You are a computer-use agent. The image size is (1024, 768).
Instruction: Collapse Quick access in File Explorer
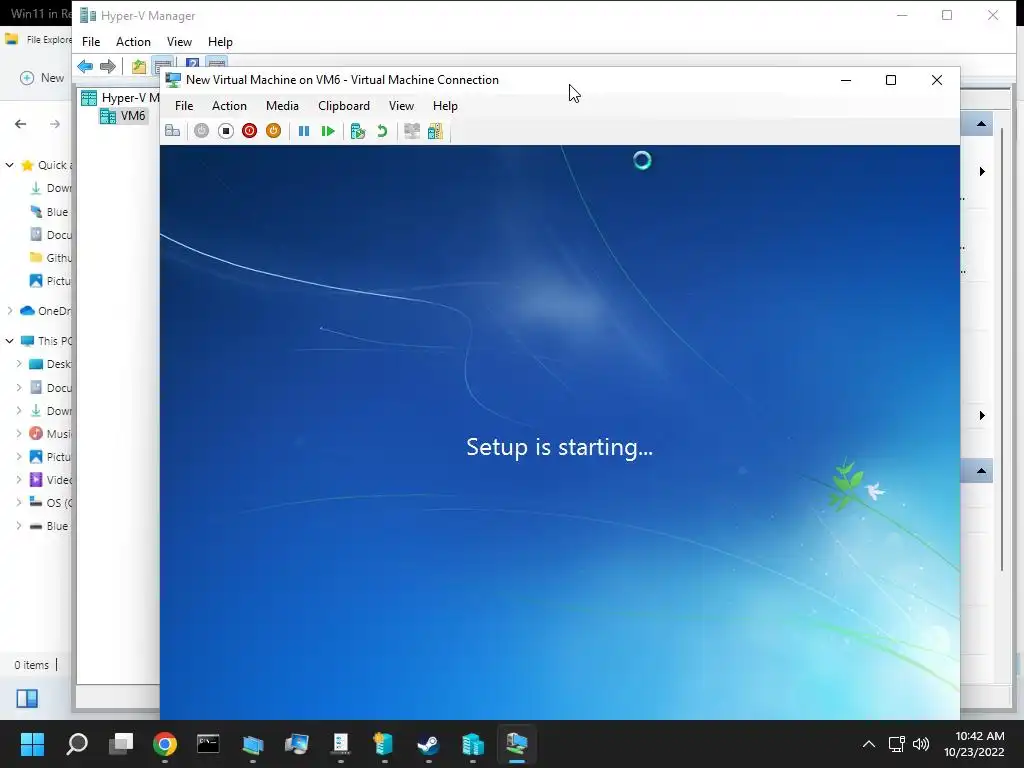point(9,165)
